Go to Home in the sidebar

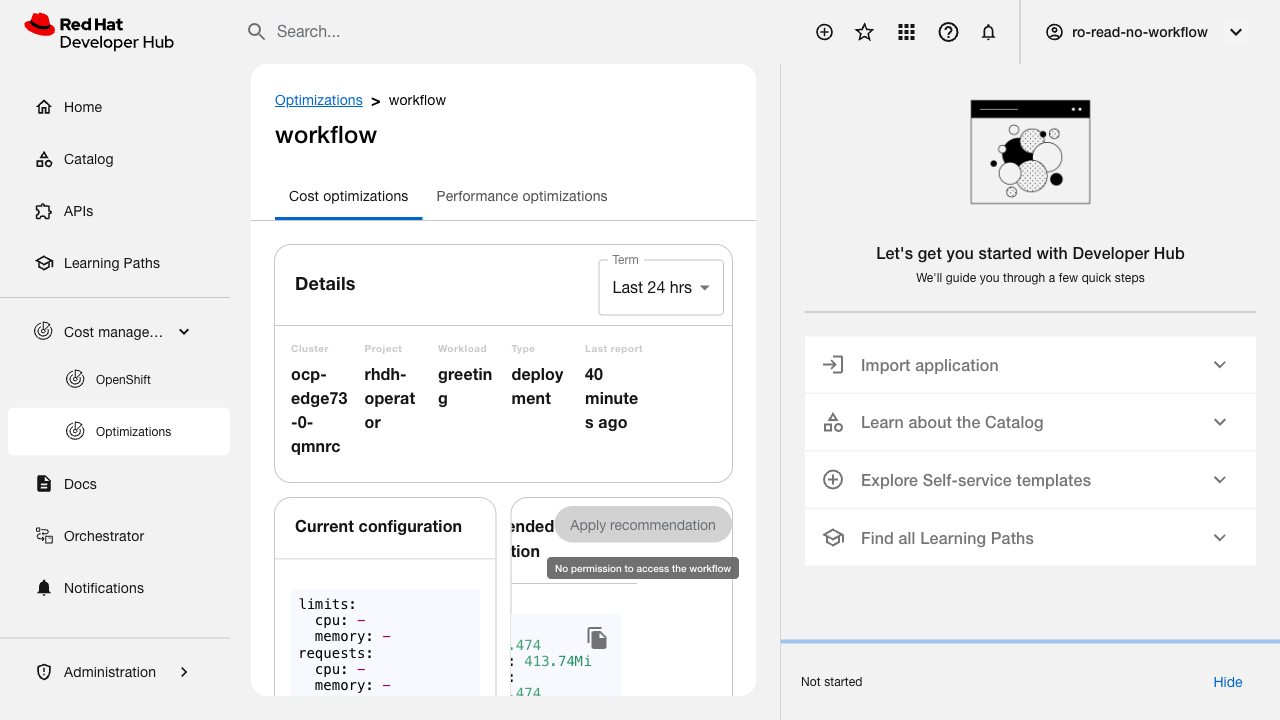tap(119, 107)
